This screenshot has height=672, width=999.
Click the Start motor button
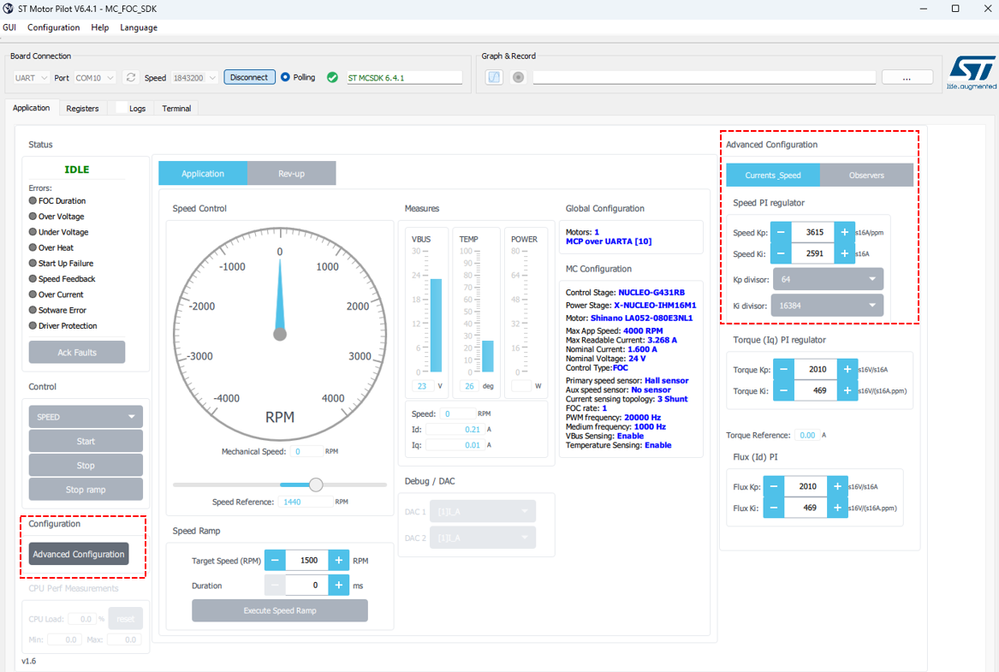pos(85,441)
